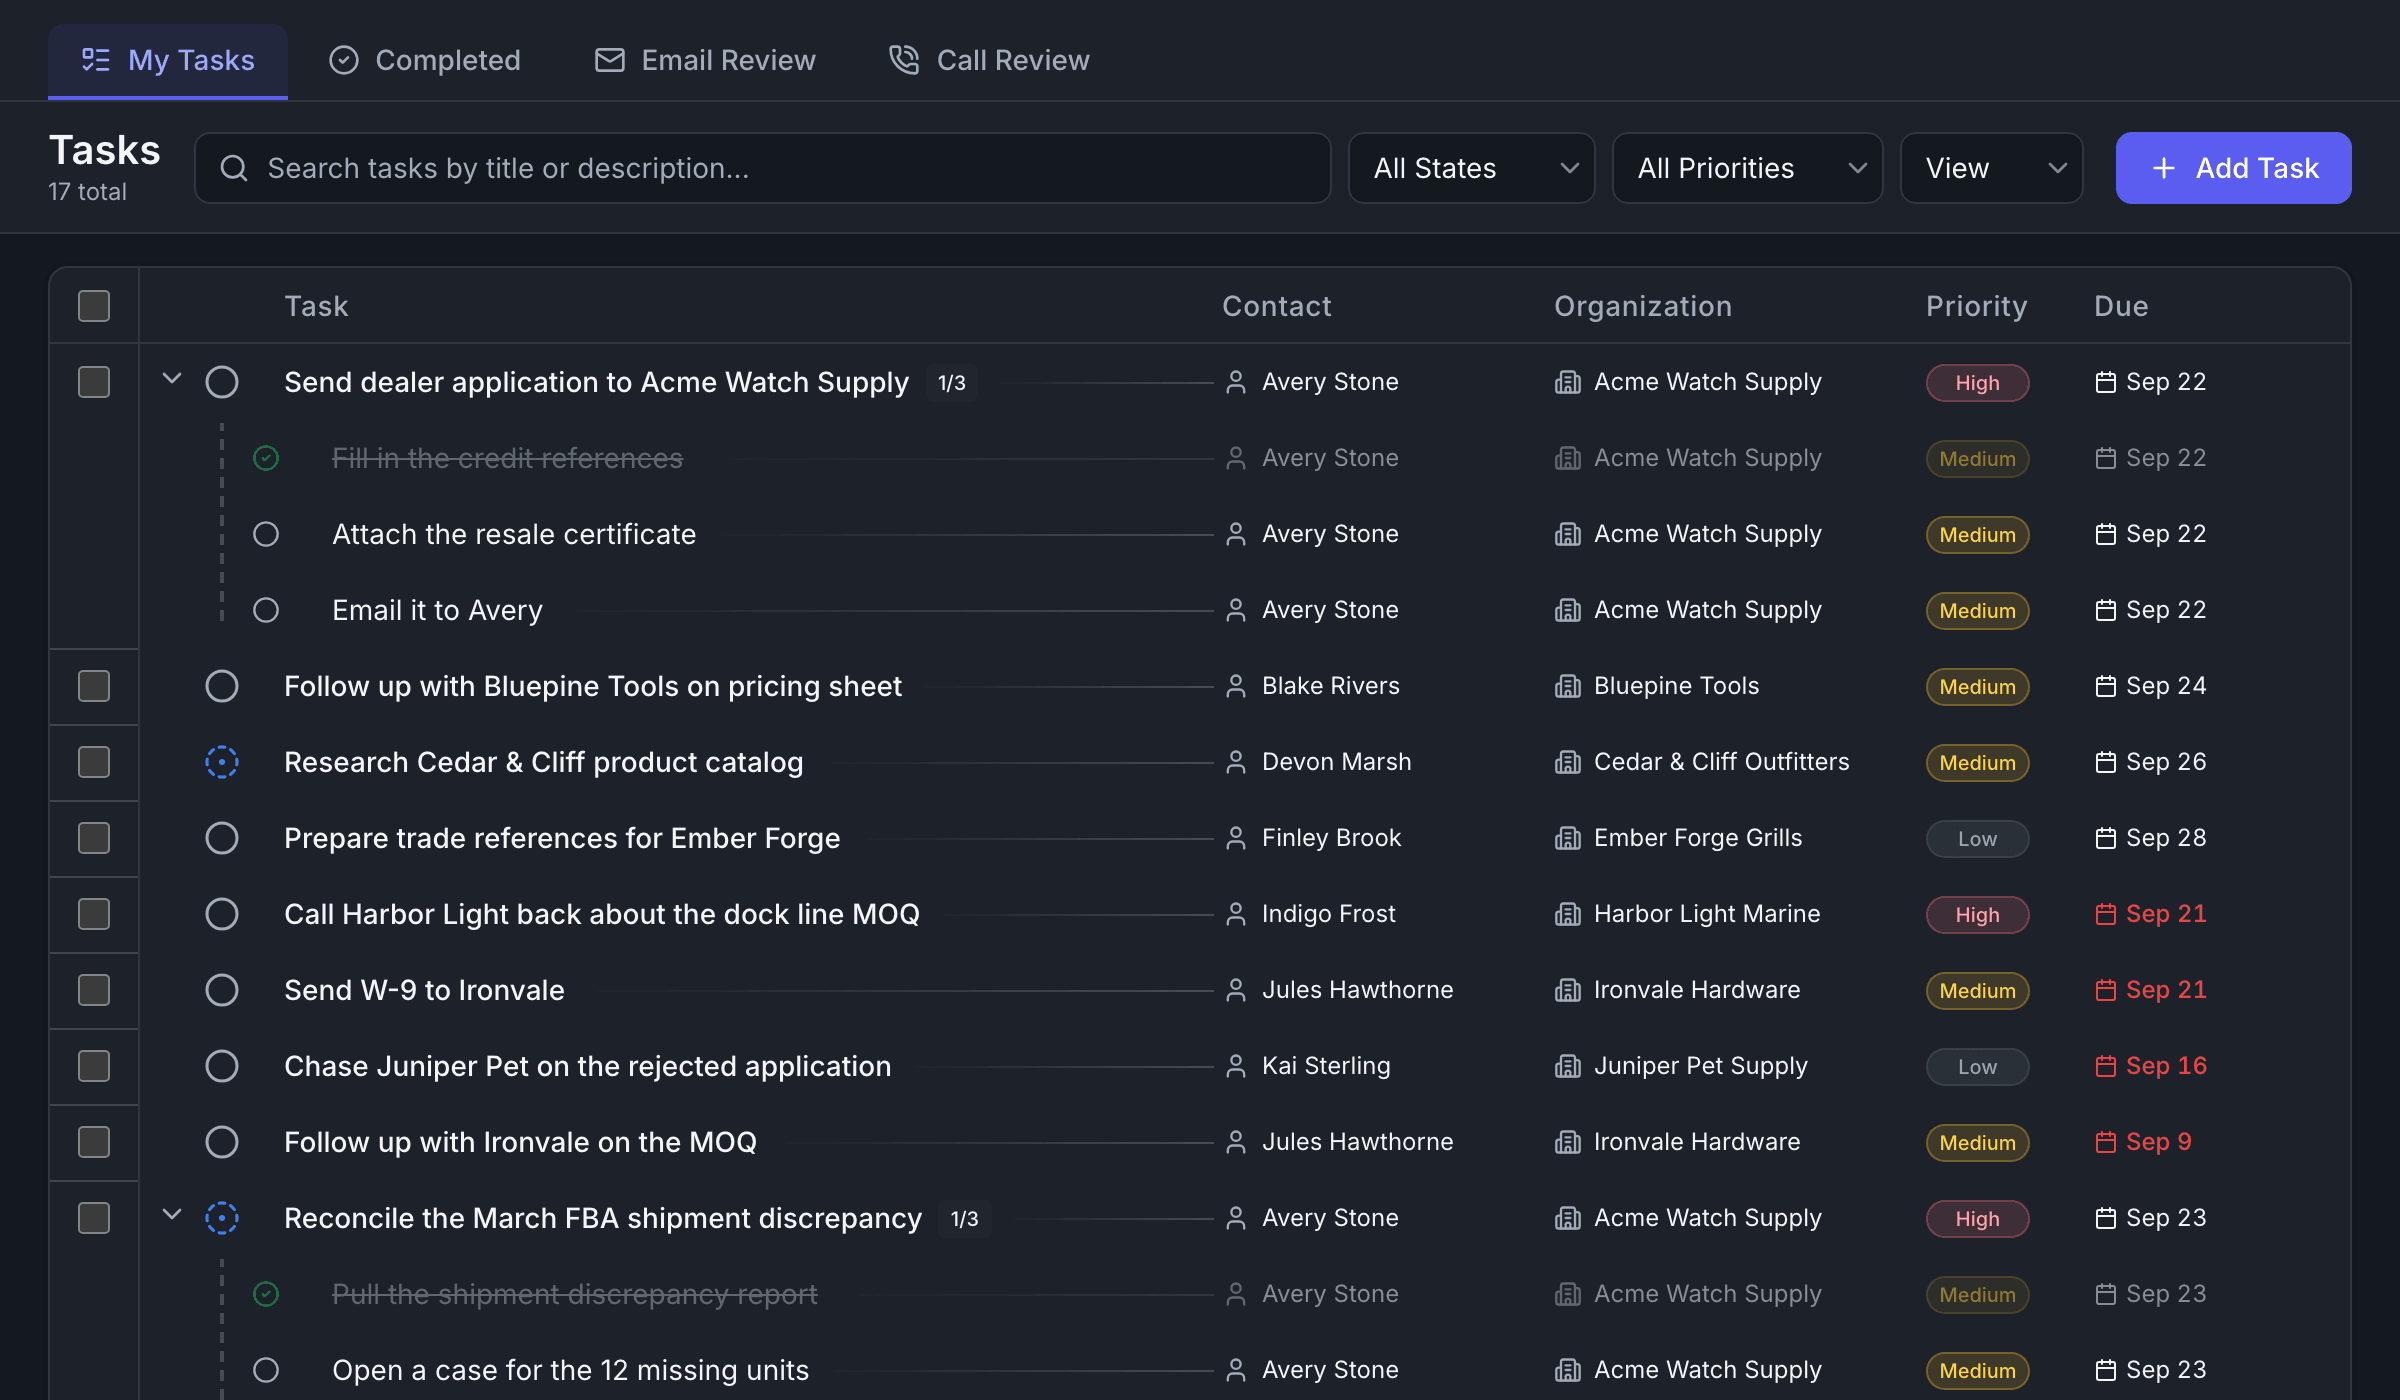Viewport: 2400px width, 1400px height.
Task: Click completed check icon on Pull shipment discrepancy report
Action: pyautogui.click(x=266, y=1294)
